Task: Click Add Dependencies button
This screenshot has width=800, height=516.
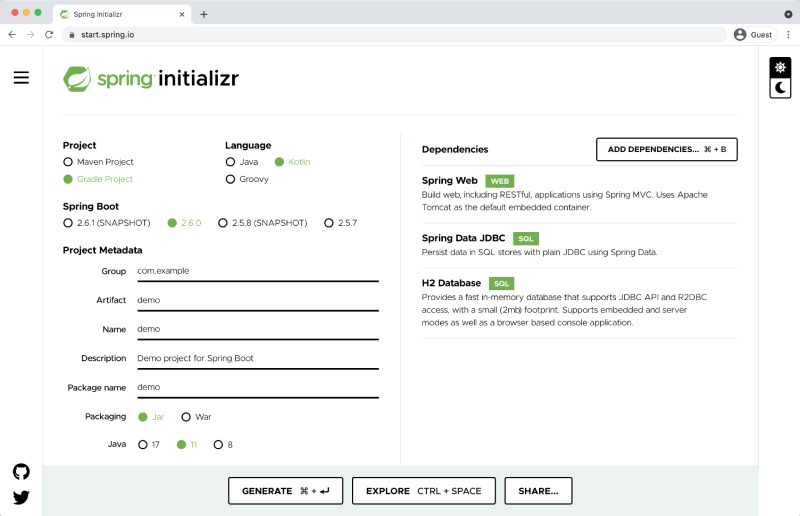Action: pos(666,150)
